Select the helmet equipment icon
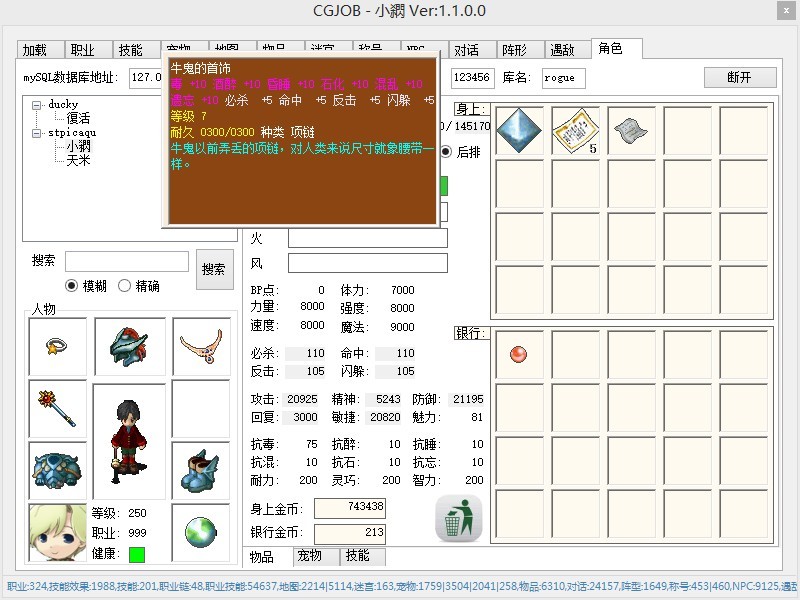The width and height of the screenshot is (800, 600). 129,347
